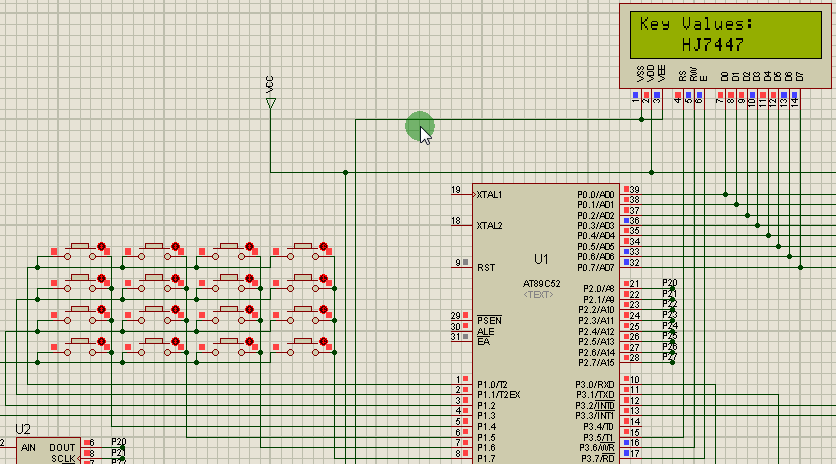Toggle latch on keypad key row 2 column 4

pos(323,278)
